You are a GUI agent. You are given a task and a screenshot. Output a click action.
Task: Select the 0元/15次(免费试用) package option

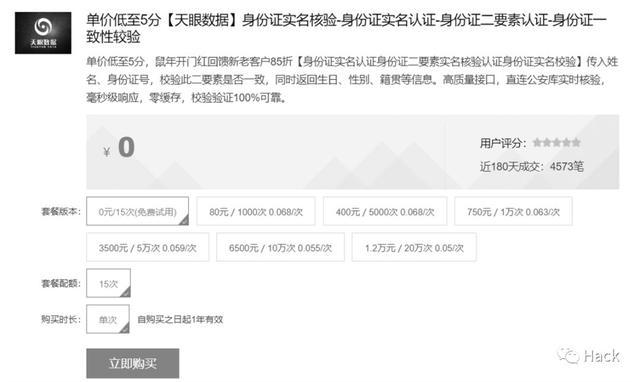coord(138,211)
